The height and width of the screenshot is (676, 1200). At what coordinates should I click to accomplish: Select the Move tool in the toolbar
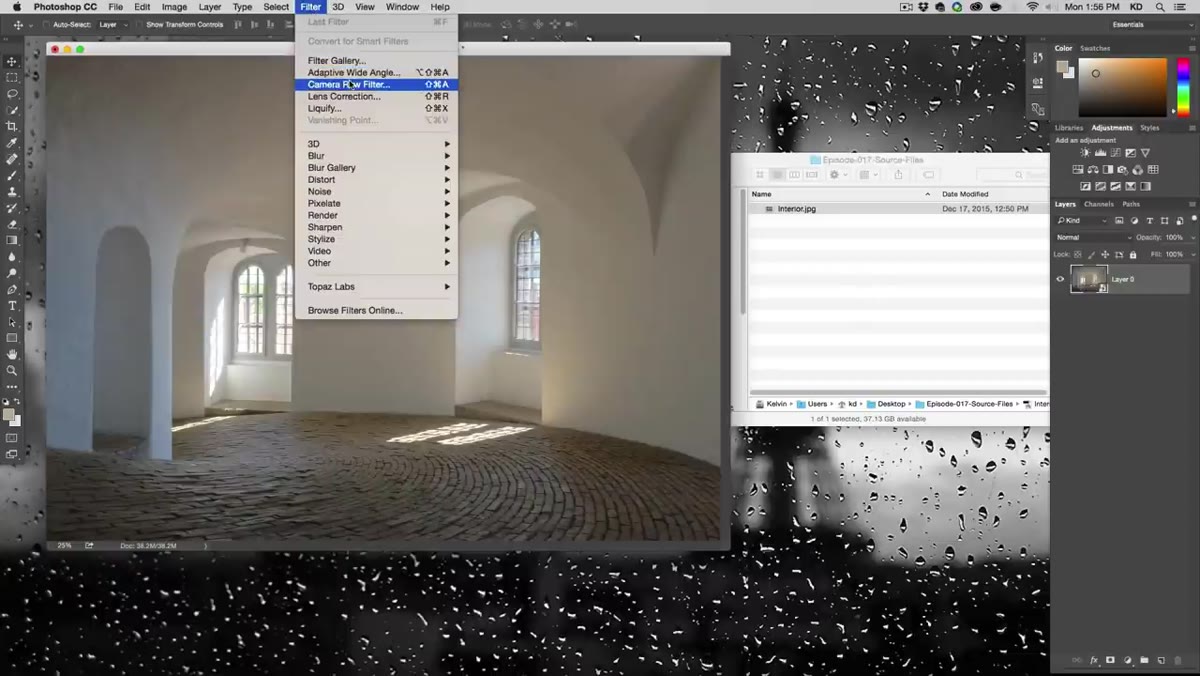(x=13, y=61)
